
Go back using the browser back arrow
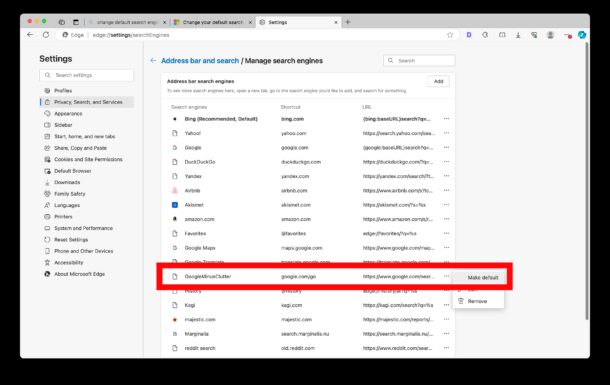(30, 35)
